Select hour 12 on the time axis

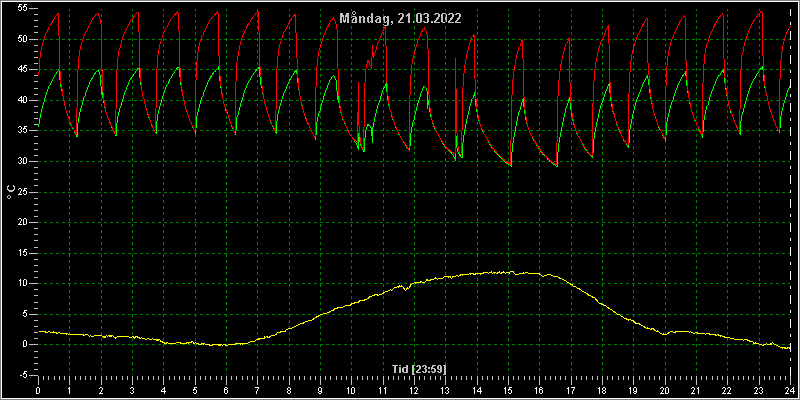point(414,389)
